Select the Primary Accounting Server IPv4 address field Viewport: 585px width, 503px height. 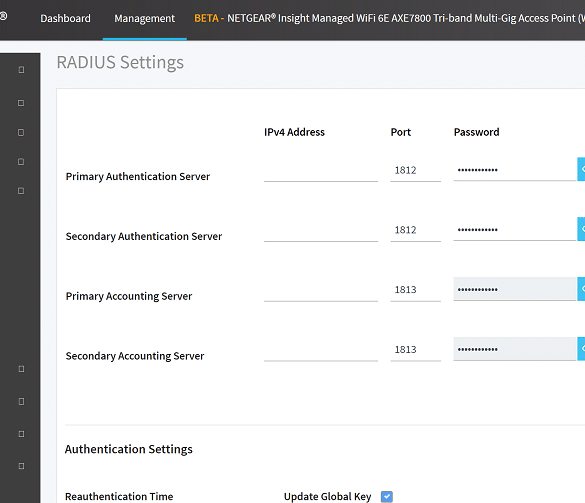tap(321, 290)
